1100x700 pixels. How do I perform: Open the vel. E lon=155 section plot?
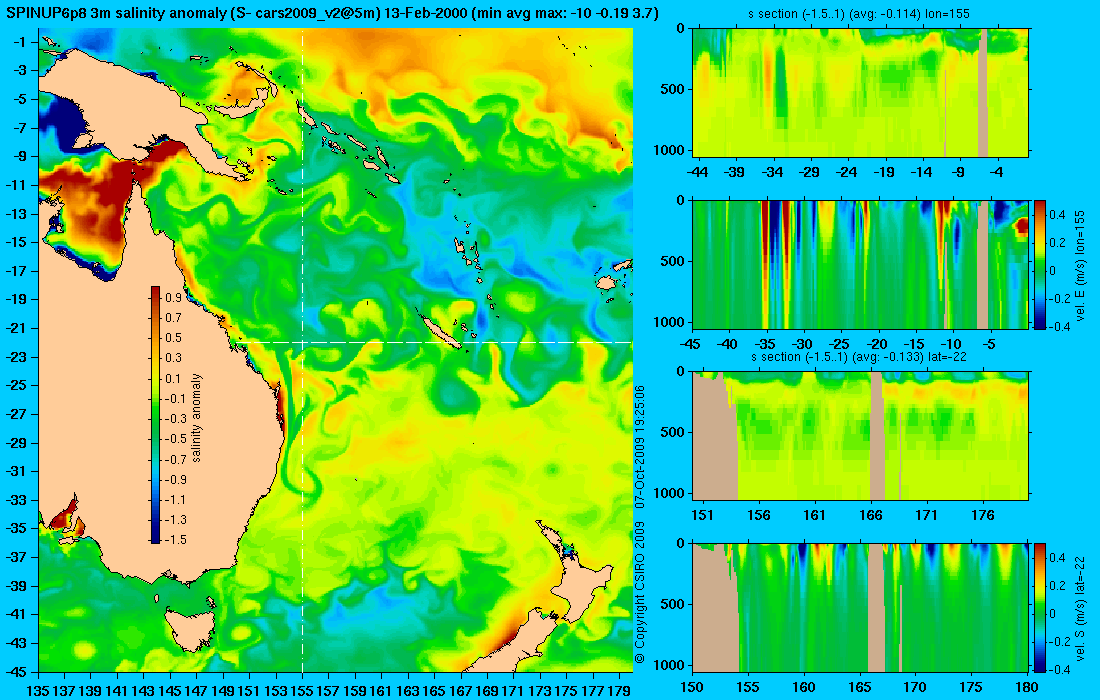coord(860,264)
